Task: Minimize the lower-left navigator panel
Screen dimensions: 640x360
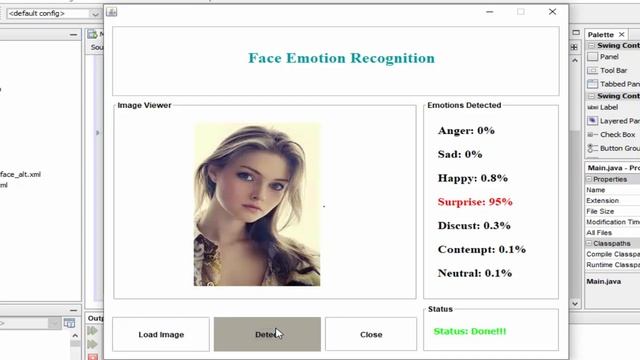Action: tap(73, 310)
